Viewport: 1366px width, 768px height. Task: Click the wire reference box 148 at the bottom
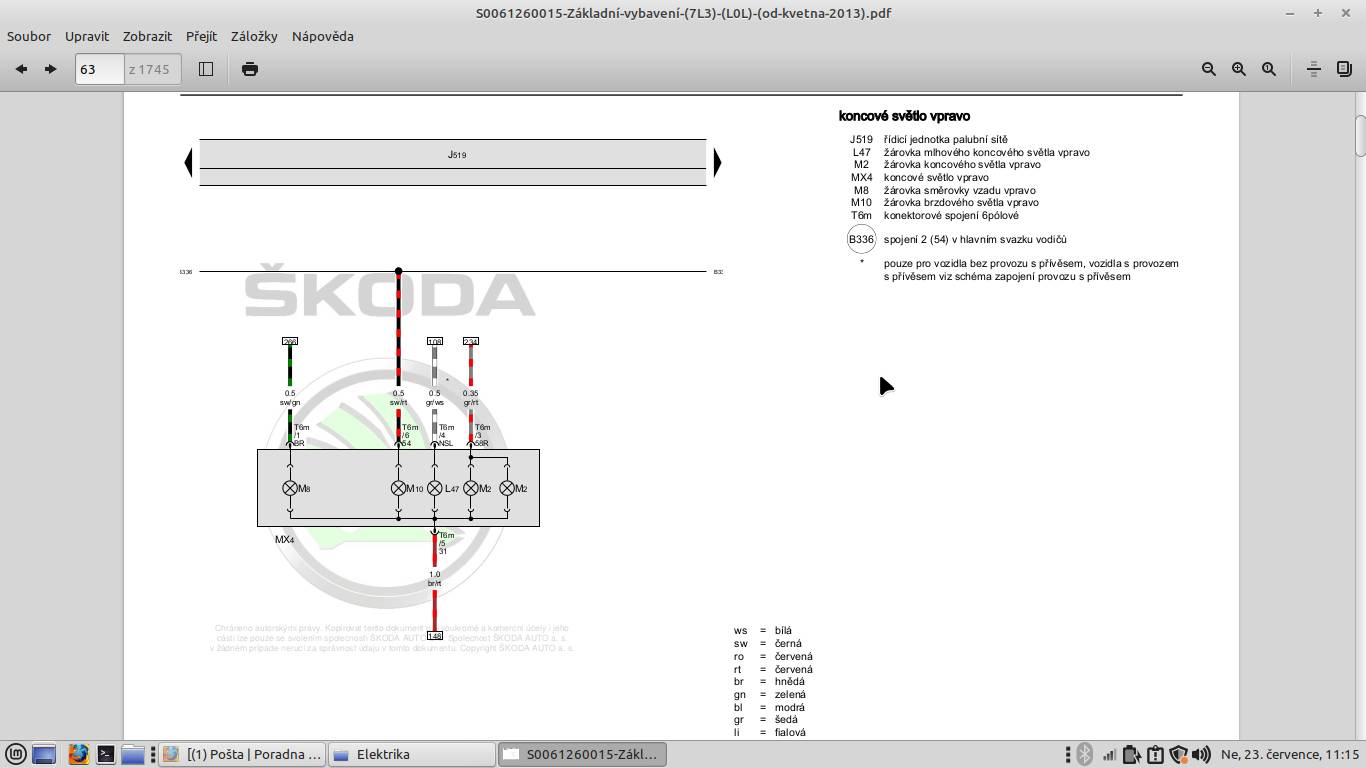click(434, 635)
